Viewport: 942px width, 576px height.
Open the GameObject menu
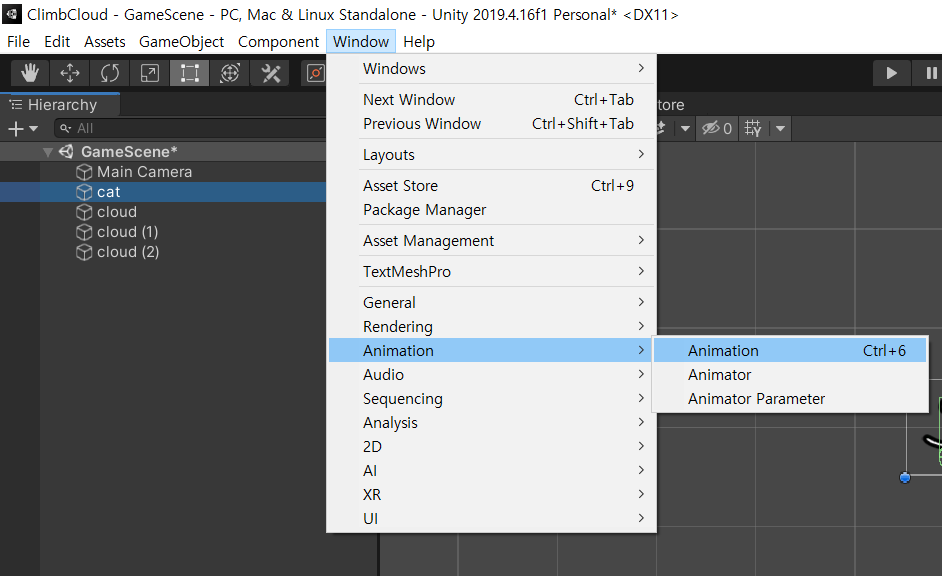coord(181,41)
